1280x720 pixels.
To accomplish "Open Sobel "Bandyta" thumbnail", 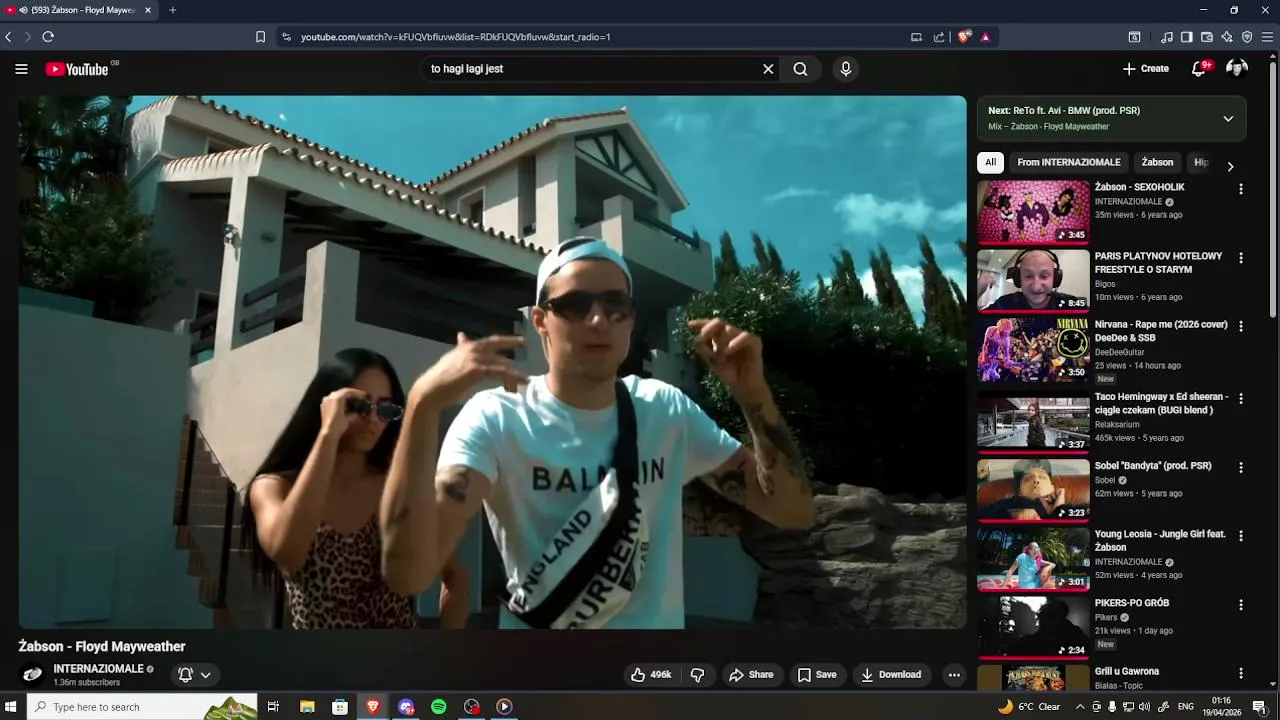I will [x=1033, y=489].
